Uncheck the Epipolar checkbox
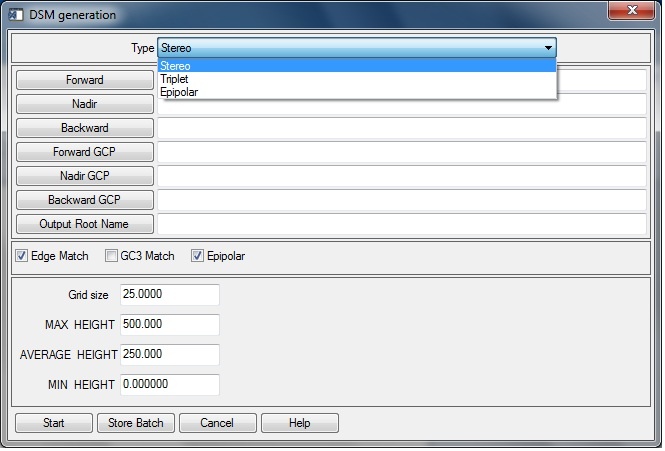 tap(197, 256)
